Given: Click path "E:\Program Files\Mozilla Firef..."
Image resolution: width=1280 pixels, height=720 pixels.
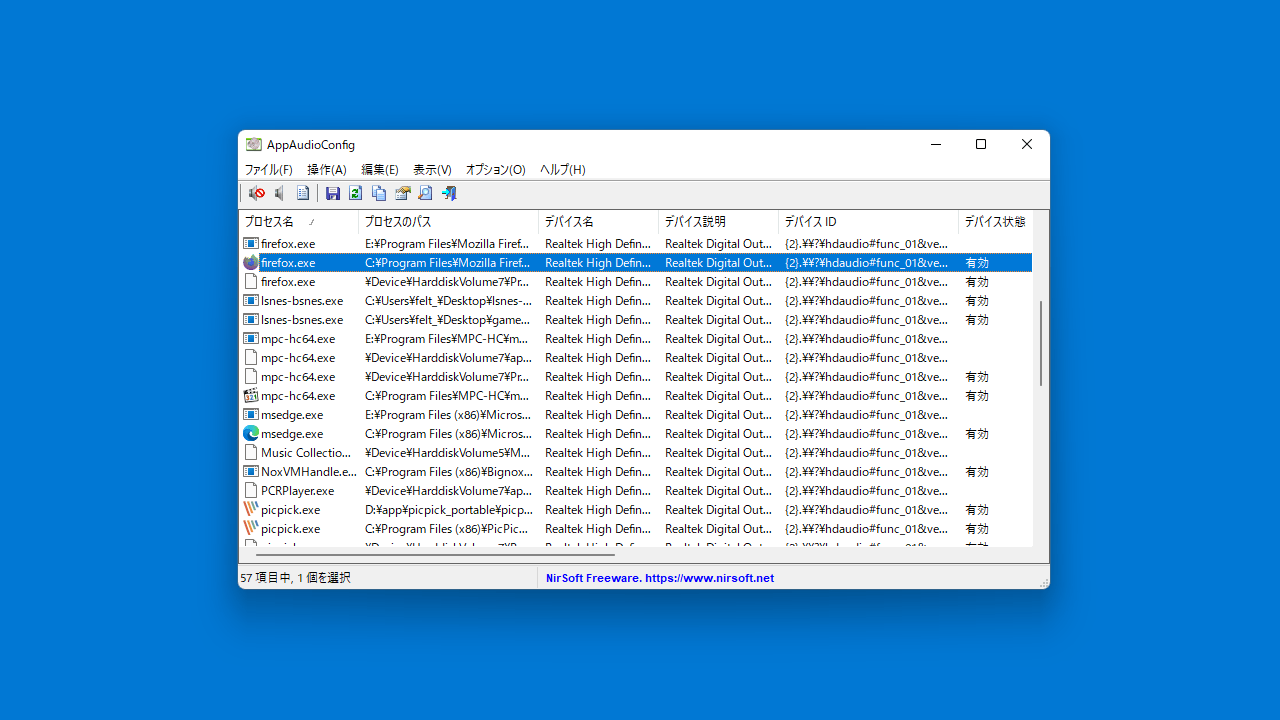Looking at the screenshot, I should (x=448, y=243).
